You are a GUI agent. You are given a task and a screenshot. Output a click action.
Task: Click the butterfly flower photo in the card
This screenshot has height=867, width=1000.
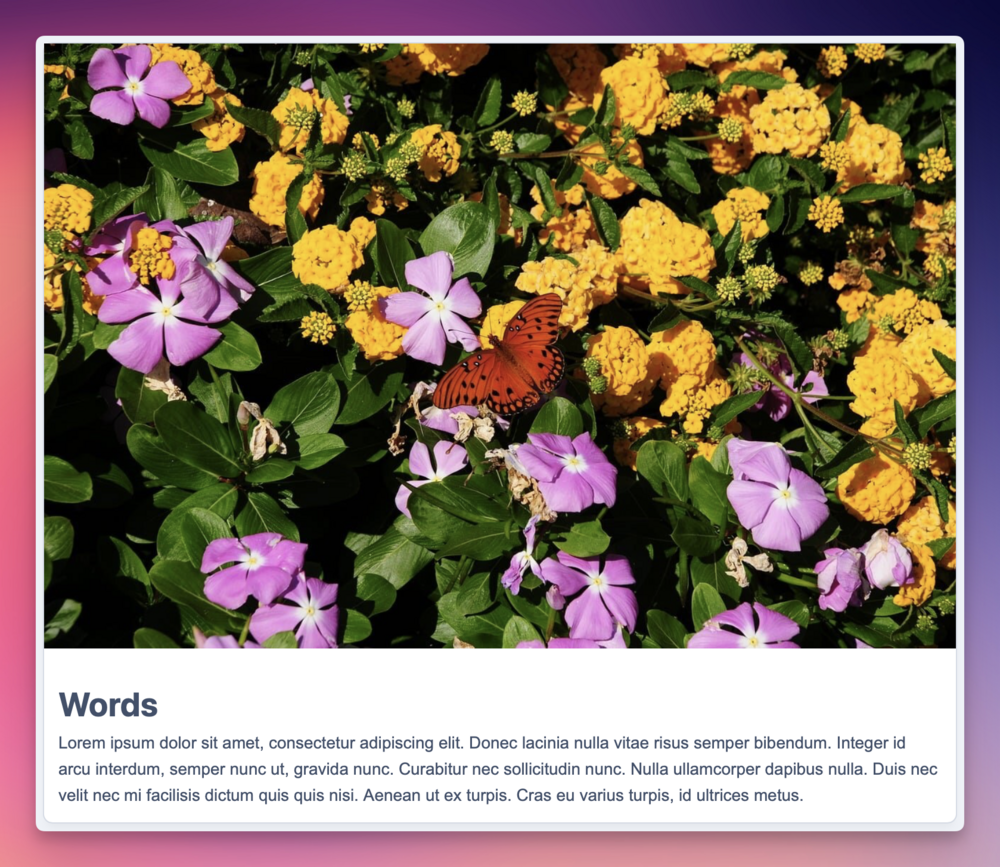click(x=499, y=346)
